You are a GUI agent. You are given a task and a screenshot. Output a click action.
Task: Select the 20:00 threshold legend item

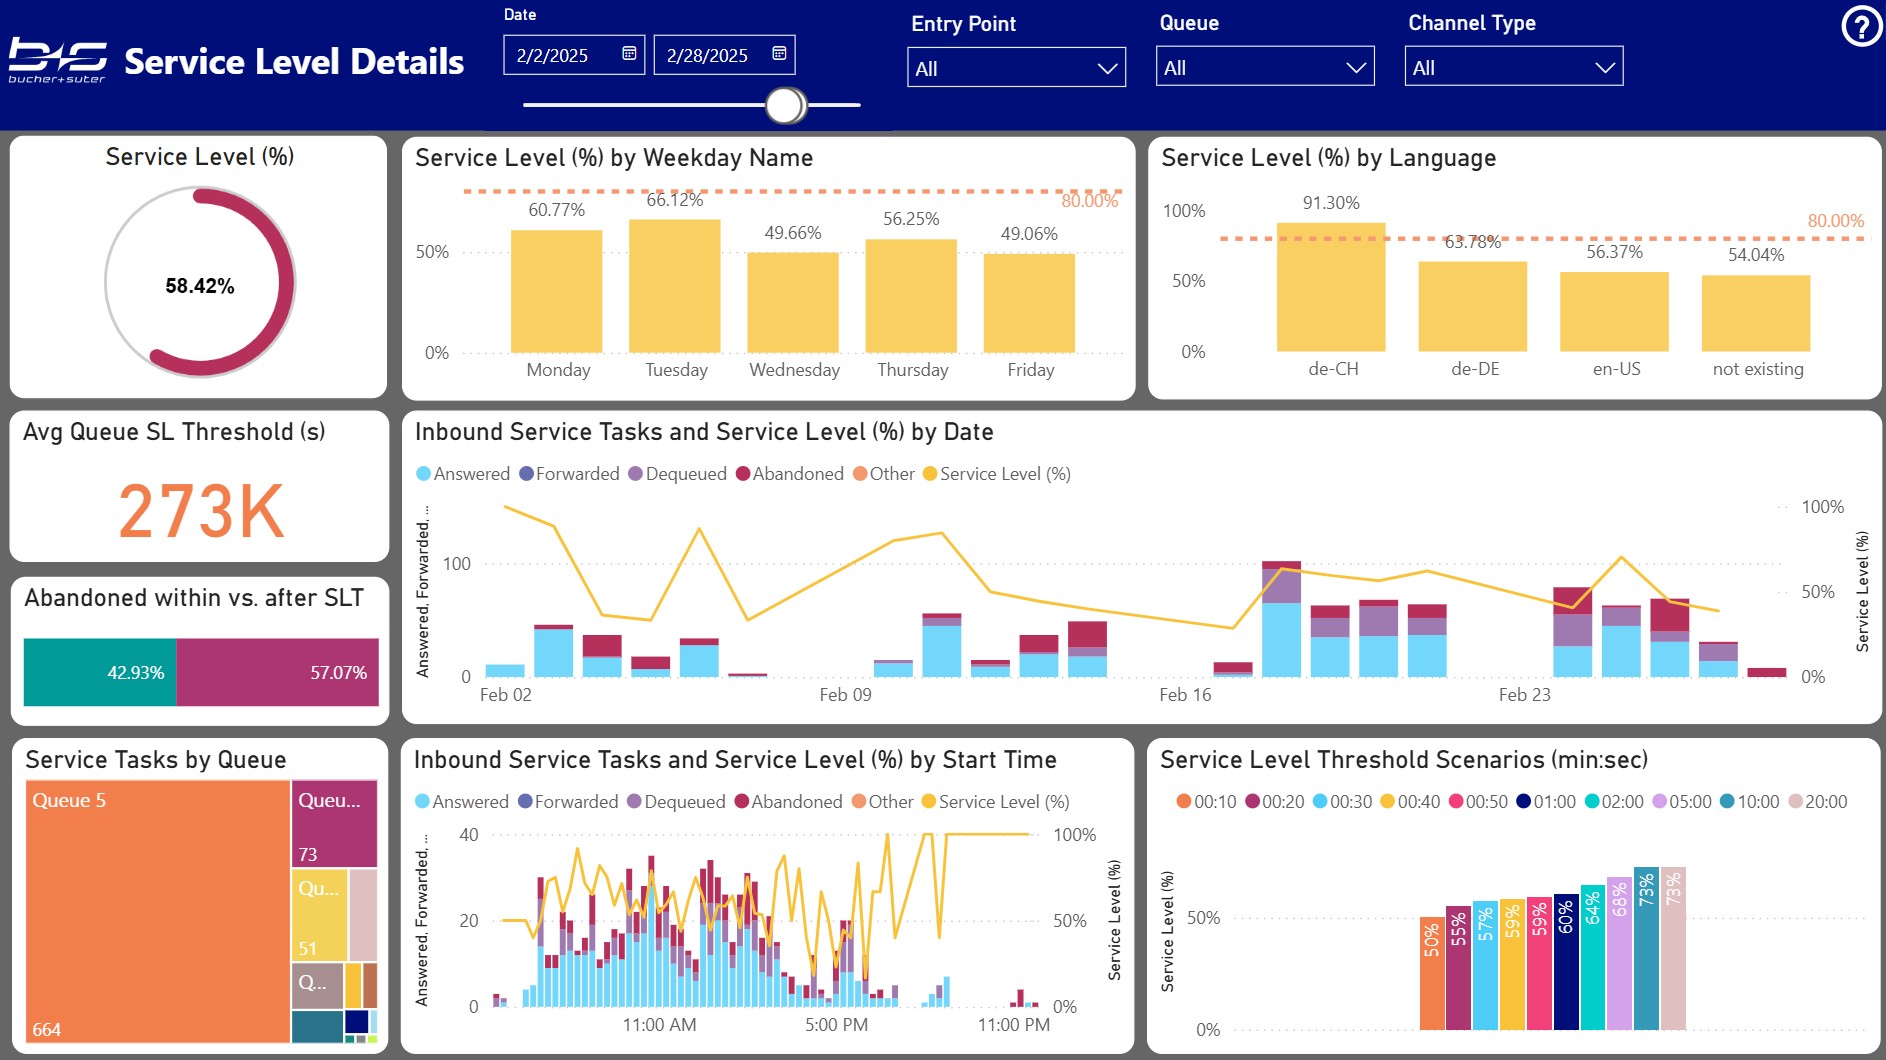[1817, 802]
